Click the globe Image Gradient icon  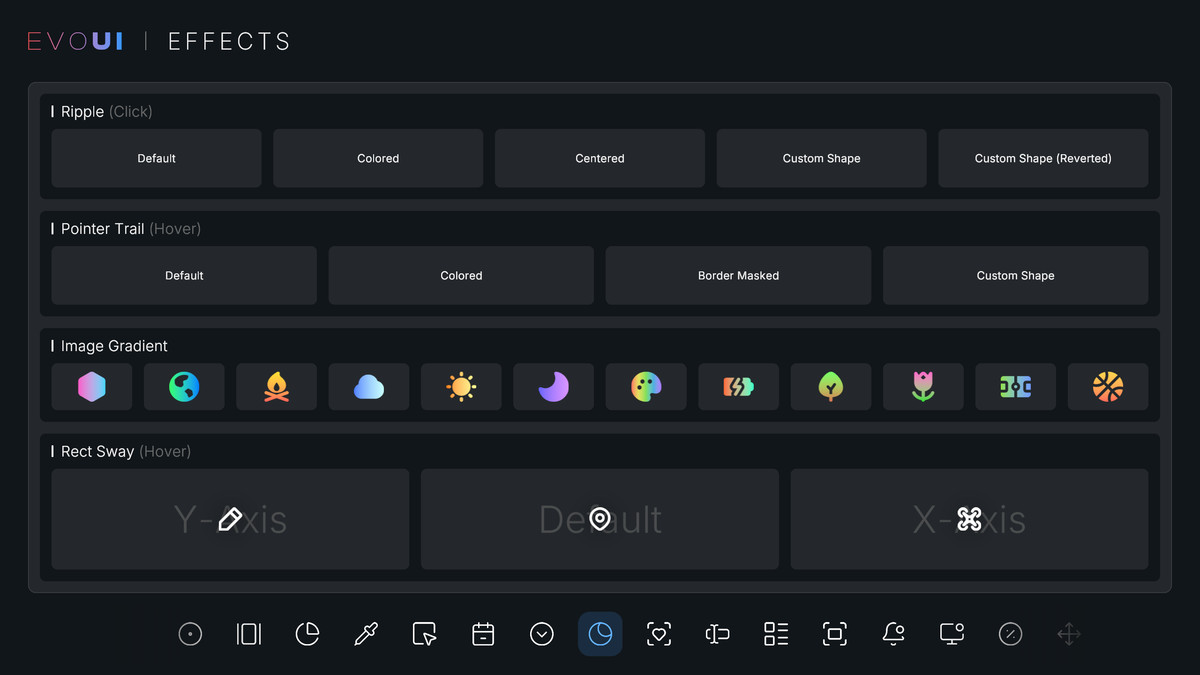[x=184, y=386]
